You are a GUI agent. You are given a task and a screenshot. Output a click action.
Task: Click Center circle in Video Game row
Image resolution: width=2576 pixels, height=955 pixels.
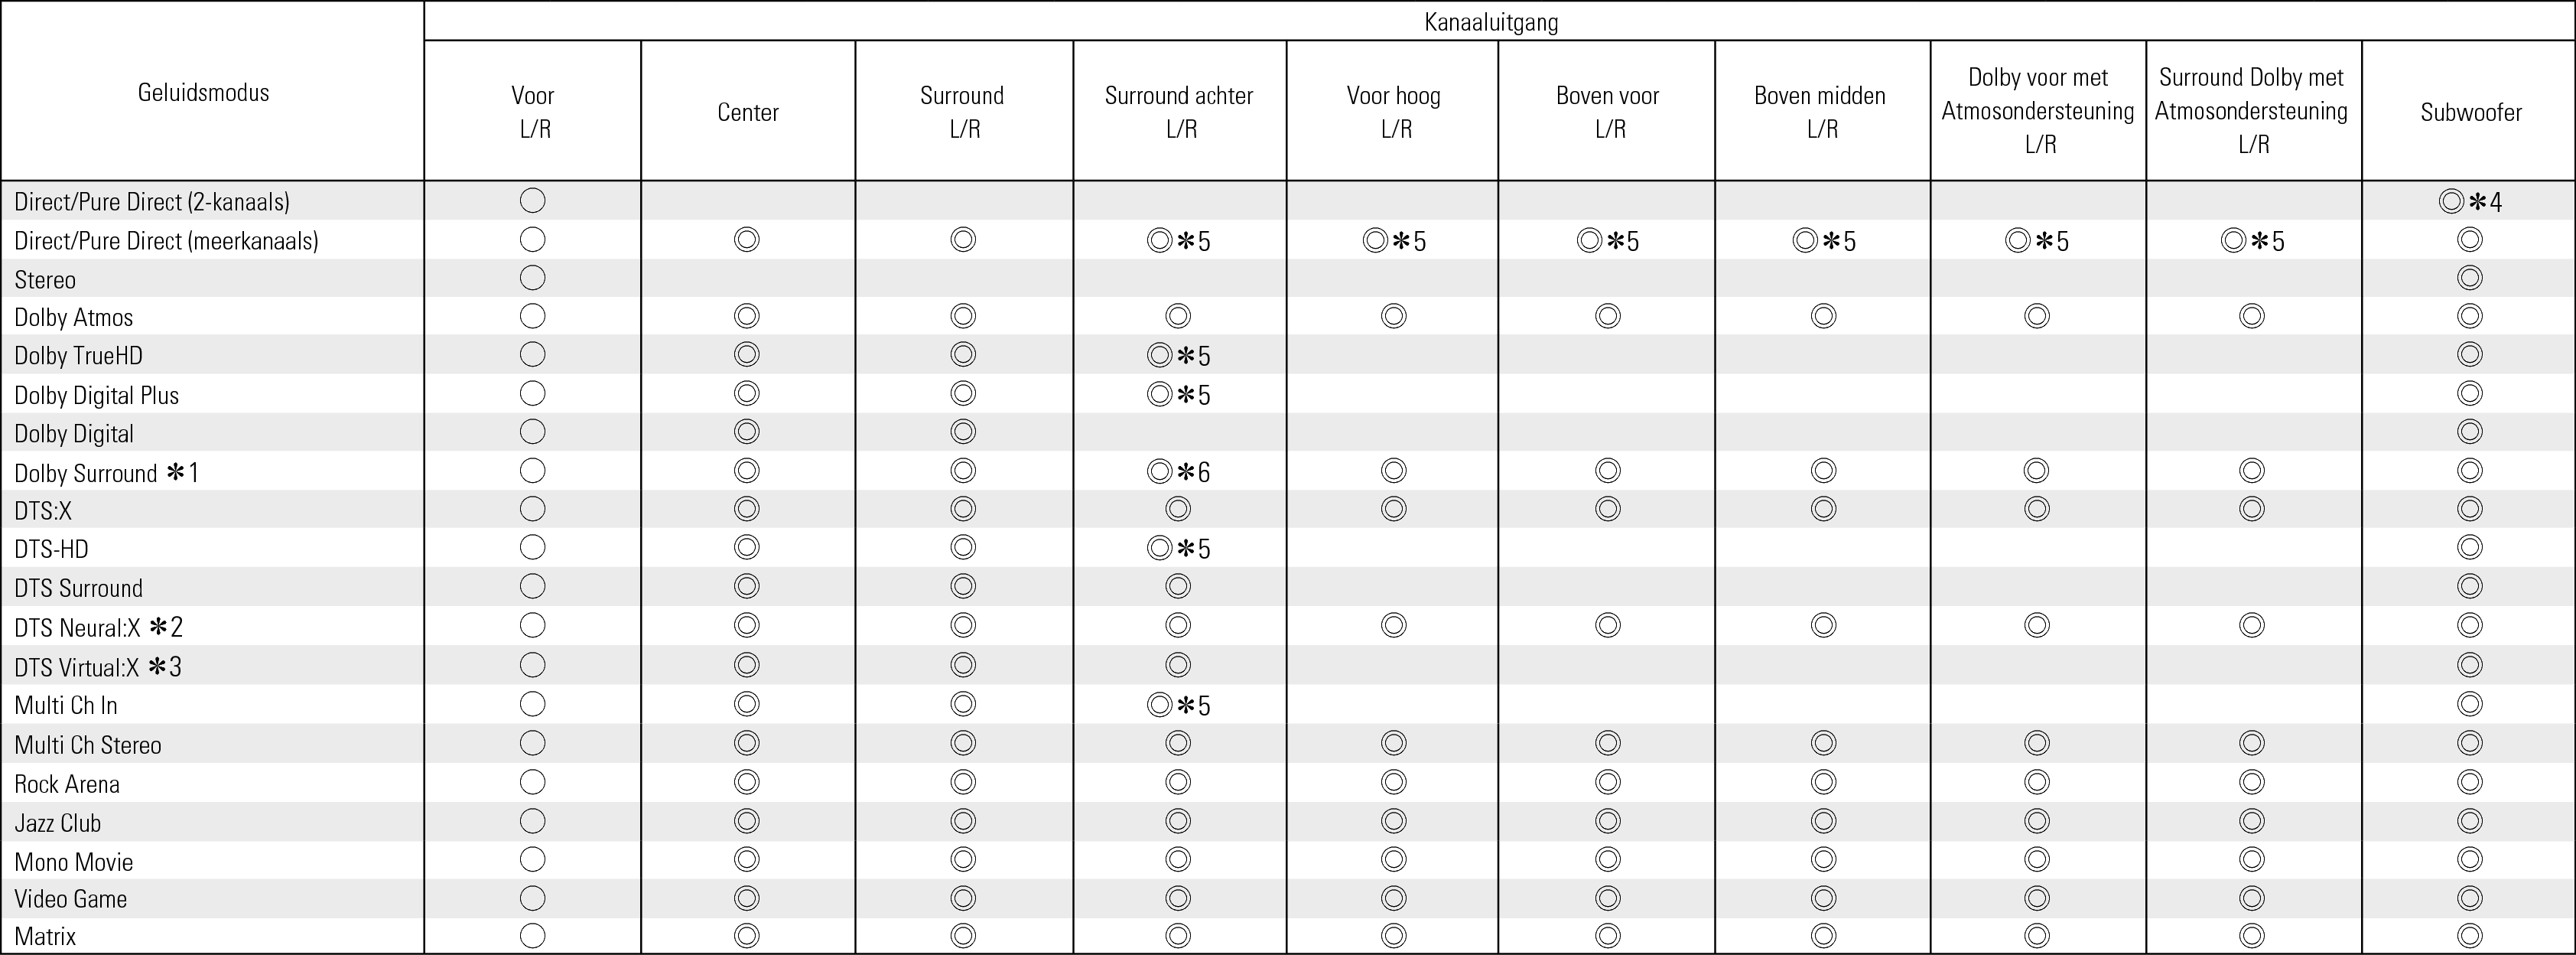coord(746,898)
